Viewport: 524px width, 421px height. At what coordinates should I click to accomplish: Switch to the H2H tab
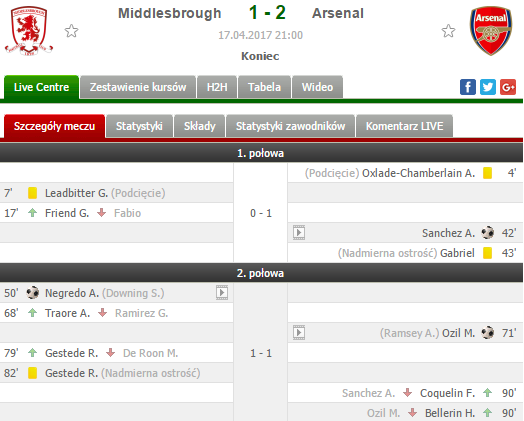pos(217,87)
